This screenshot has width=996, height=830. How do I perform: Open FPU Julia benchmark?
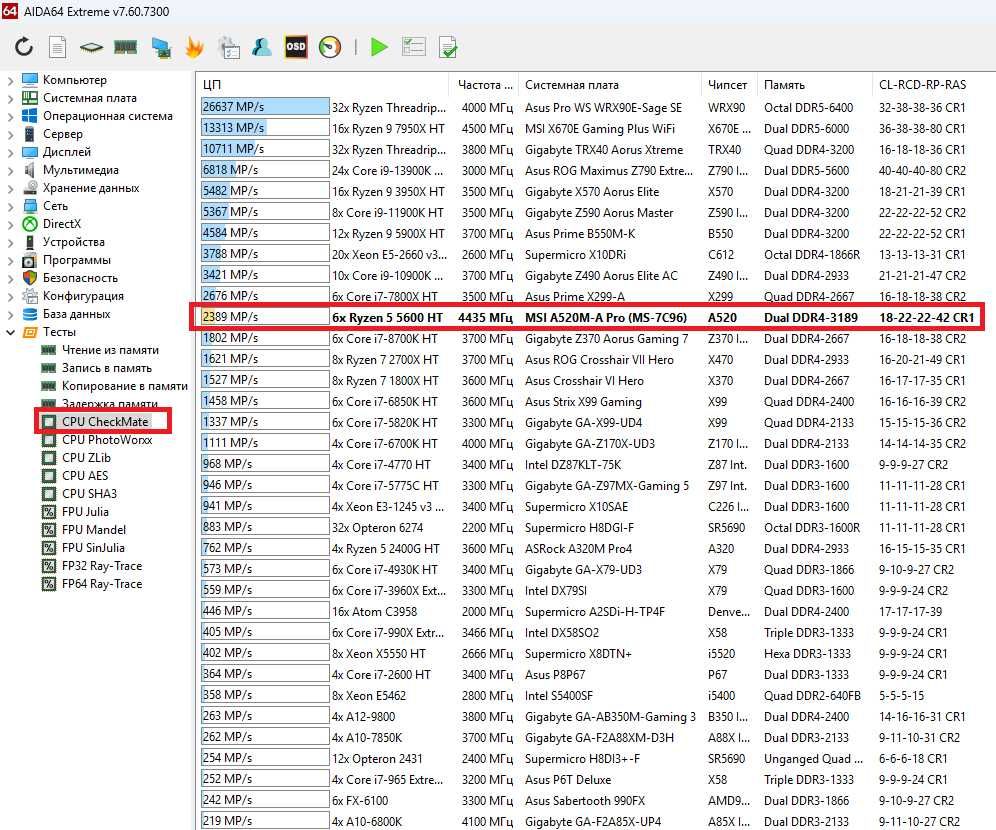(85, 512)
